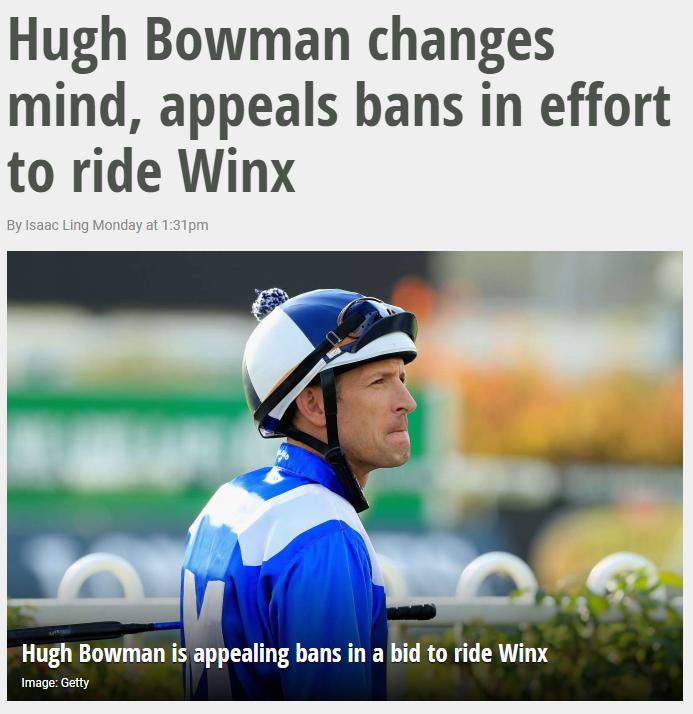693x714 pixels.
Task: Click the green bush in photo corner
Action: tap(606, 647)
